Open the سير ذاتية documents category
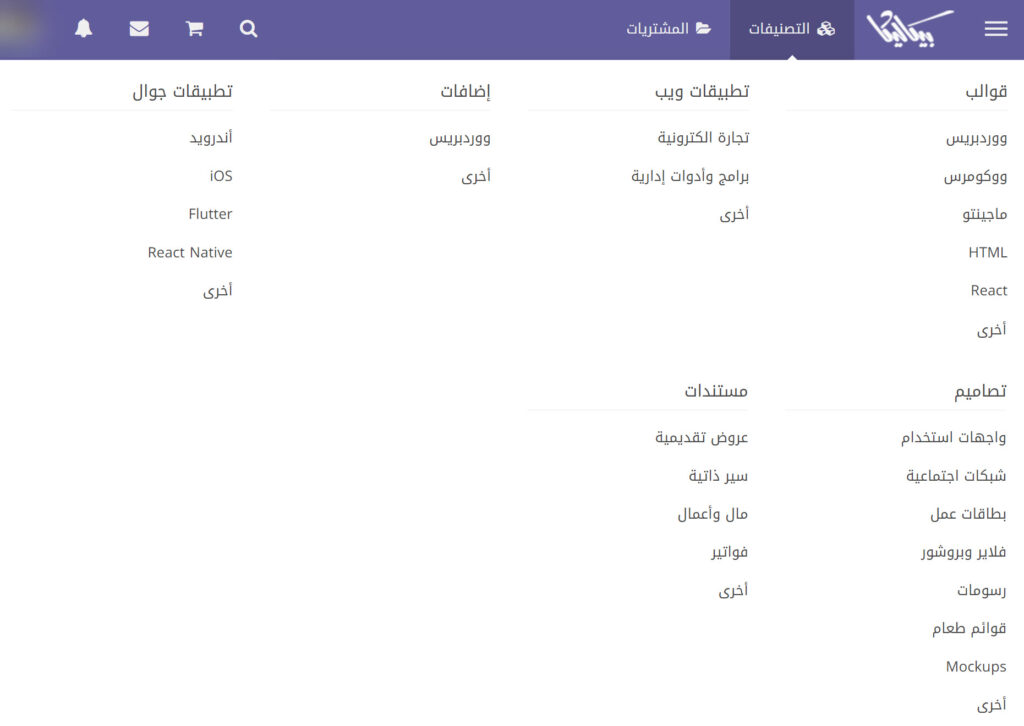This screenshot has width=1024, height=726. (x=717, y=475)
